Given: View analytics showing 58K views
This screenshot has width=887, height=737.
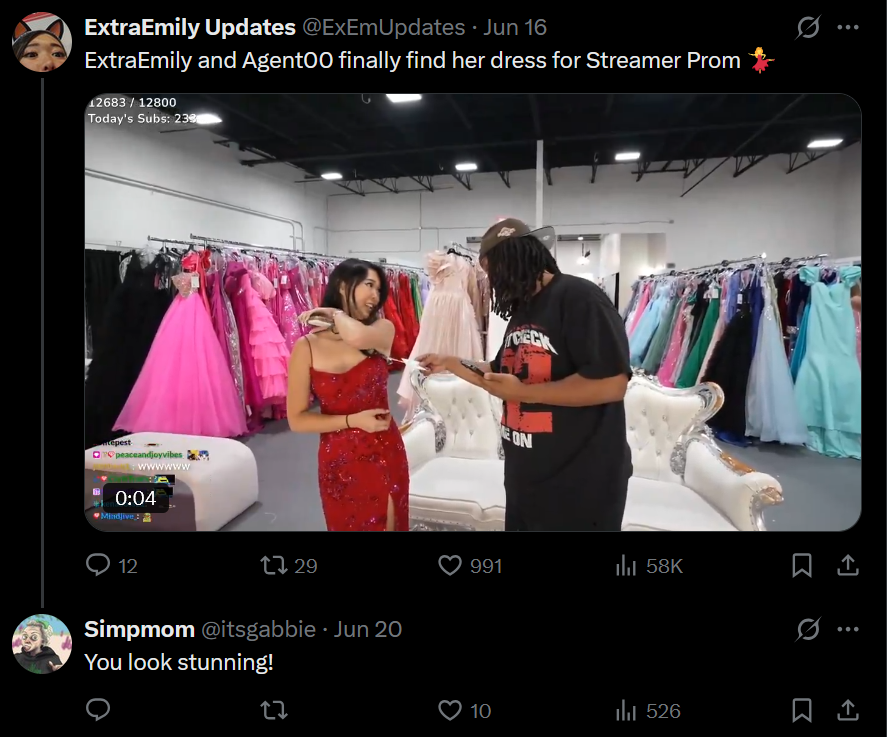Looking at the screenshot, I should [x=649, y=565].
